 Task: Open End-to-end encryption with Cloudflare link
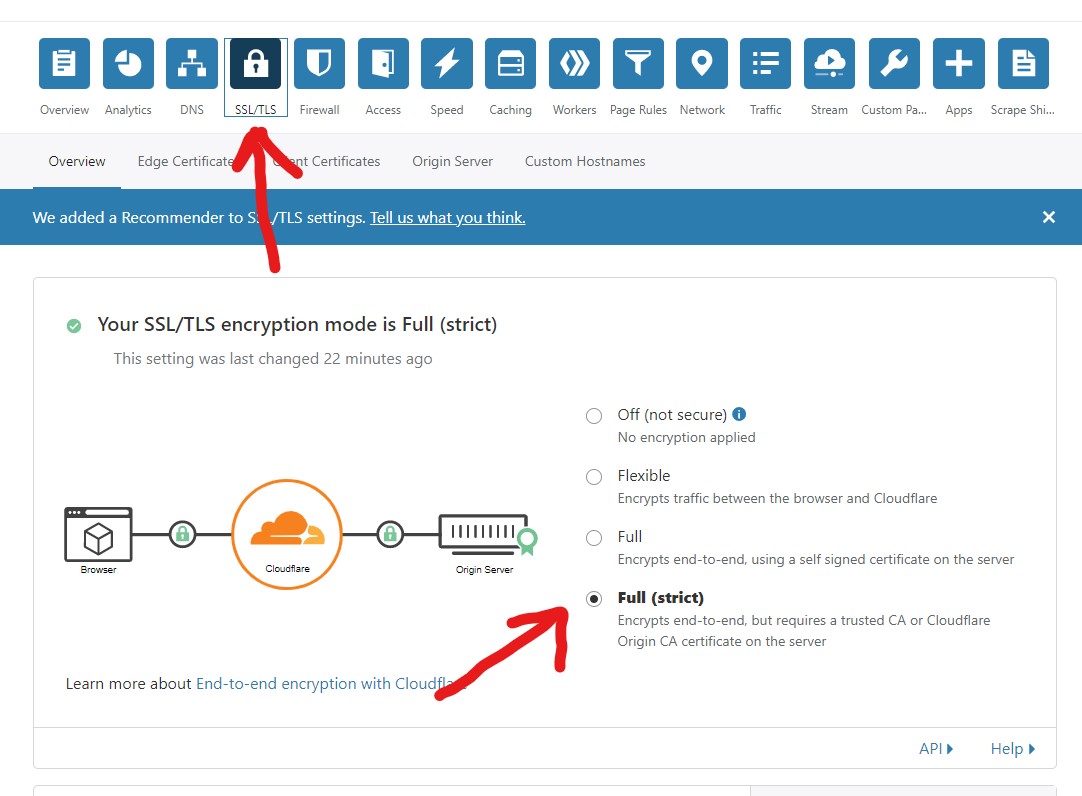click(331, 684)
